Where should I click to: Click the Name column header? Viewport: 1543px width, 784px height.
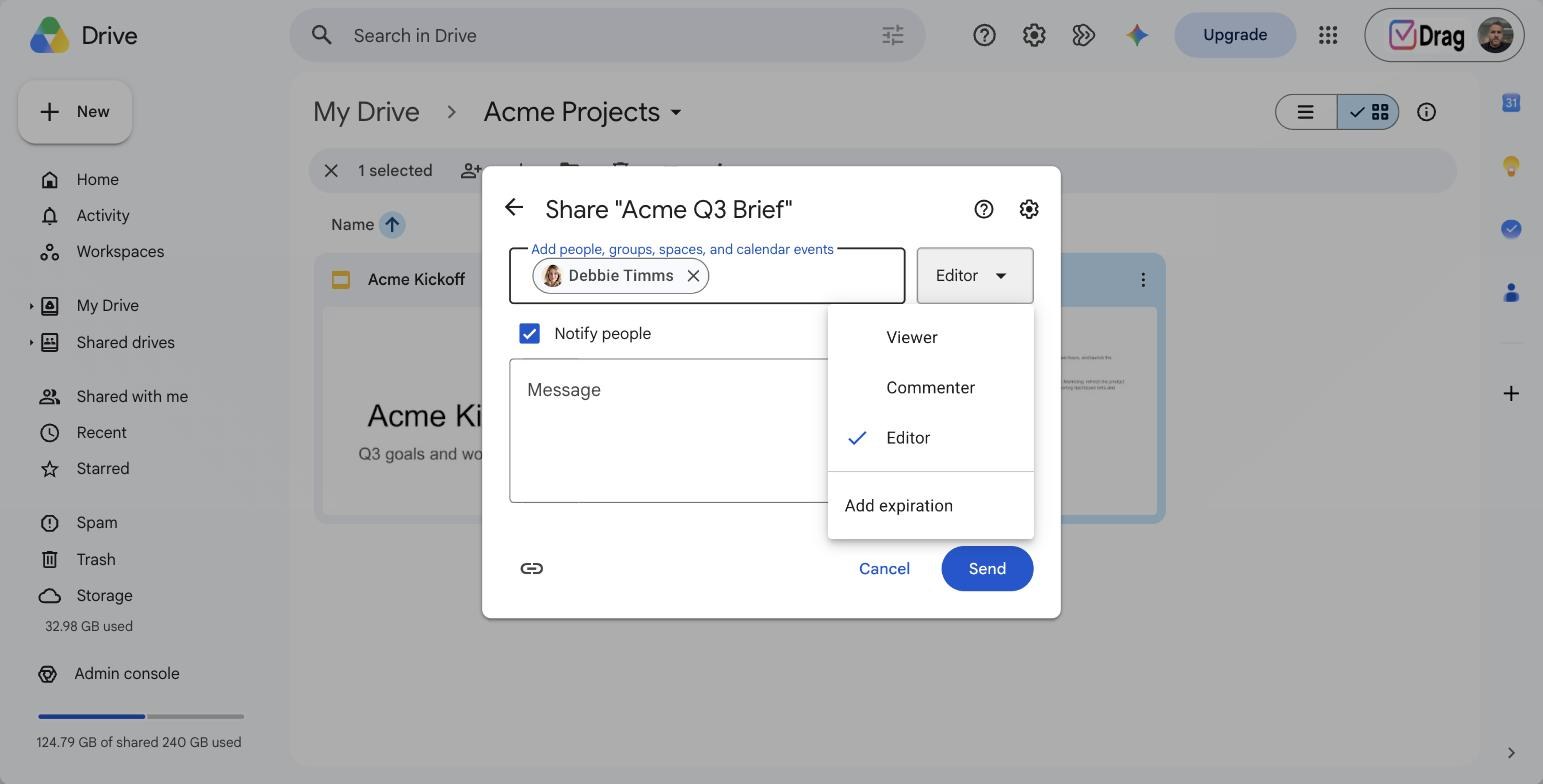pyautogui.click(x=352, y=225)
